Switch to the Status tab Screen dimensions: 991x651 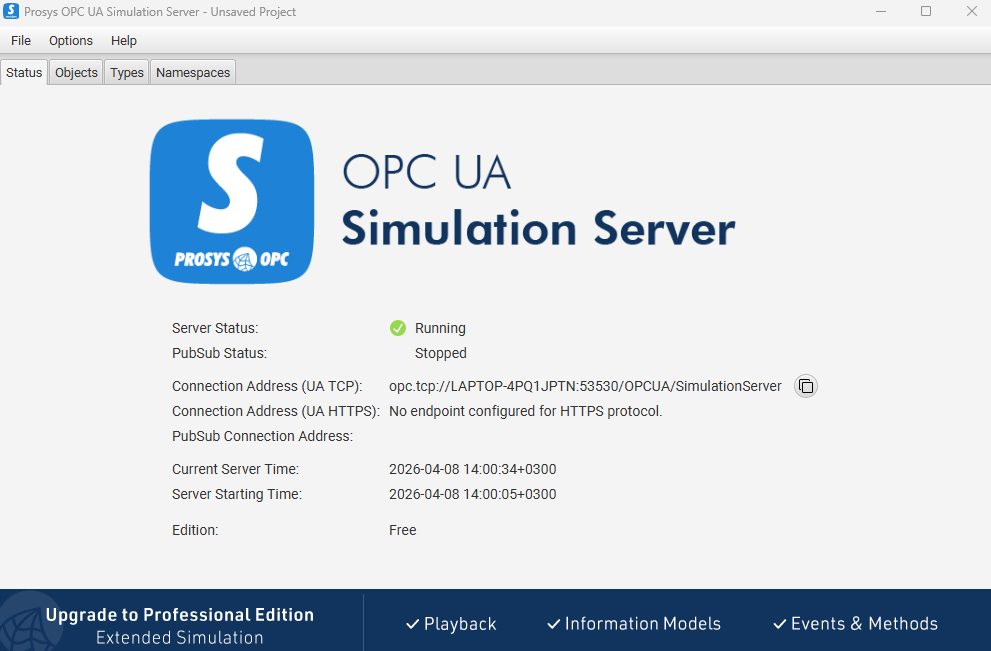click(x=24, y=73)
